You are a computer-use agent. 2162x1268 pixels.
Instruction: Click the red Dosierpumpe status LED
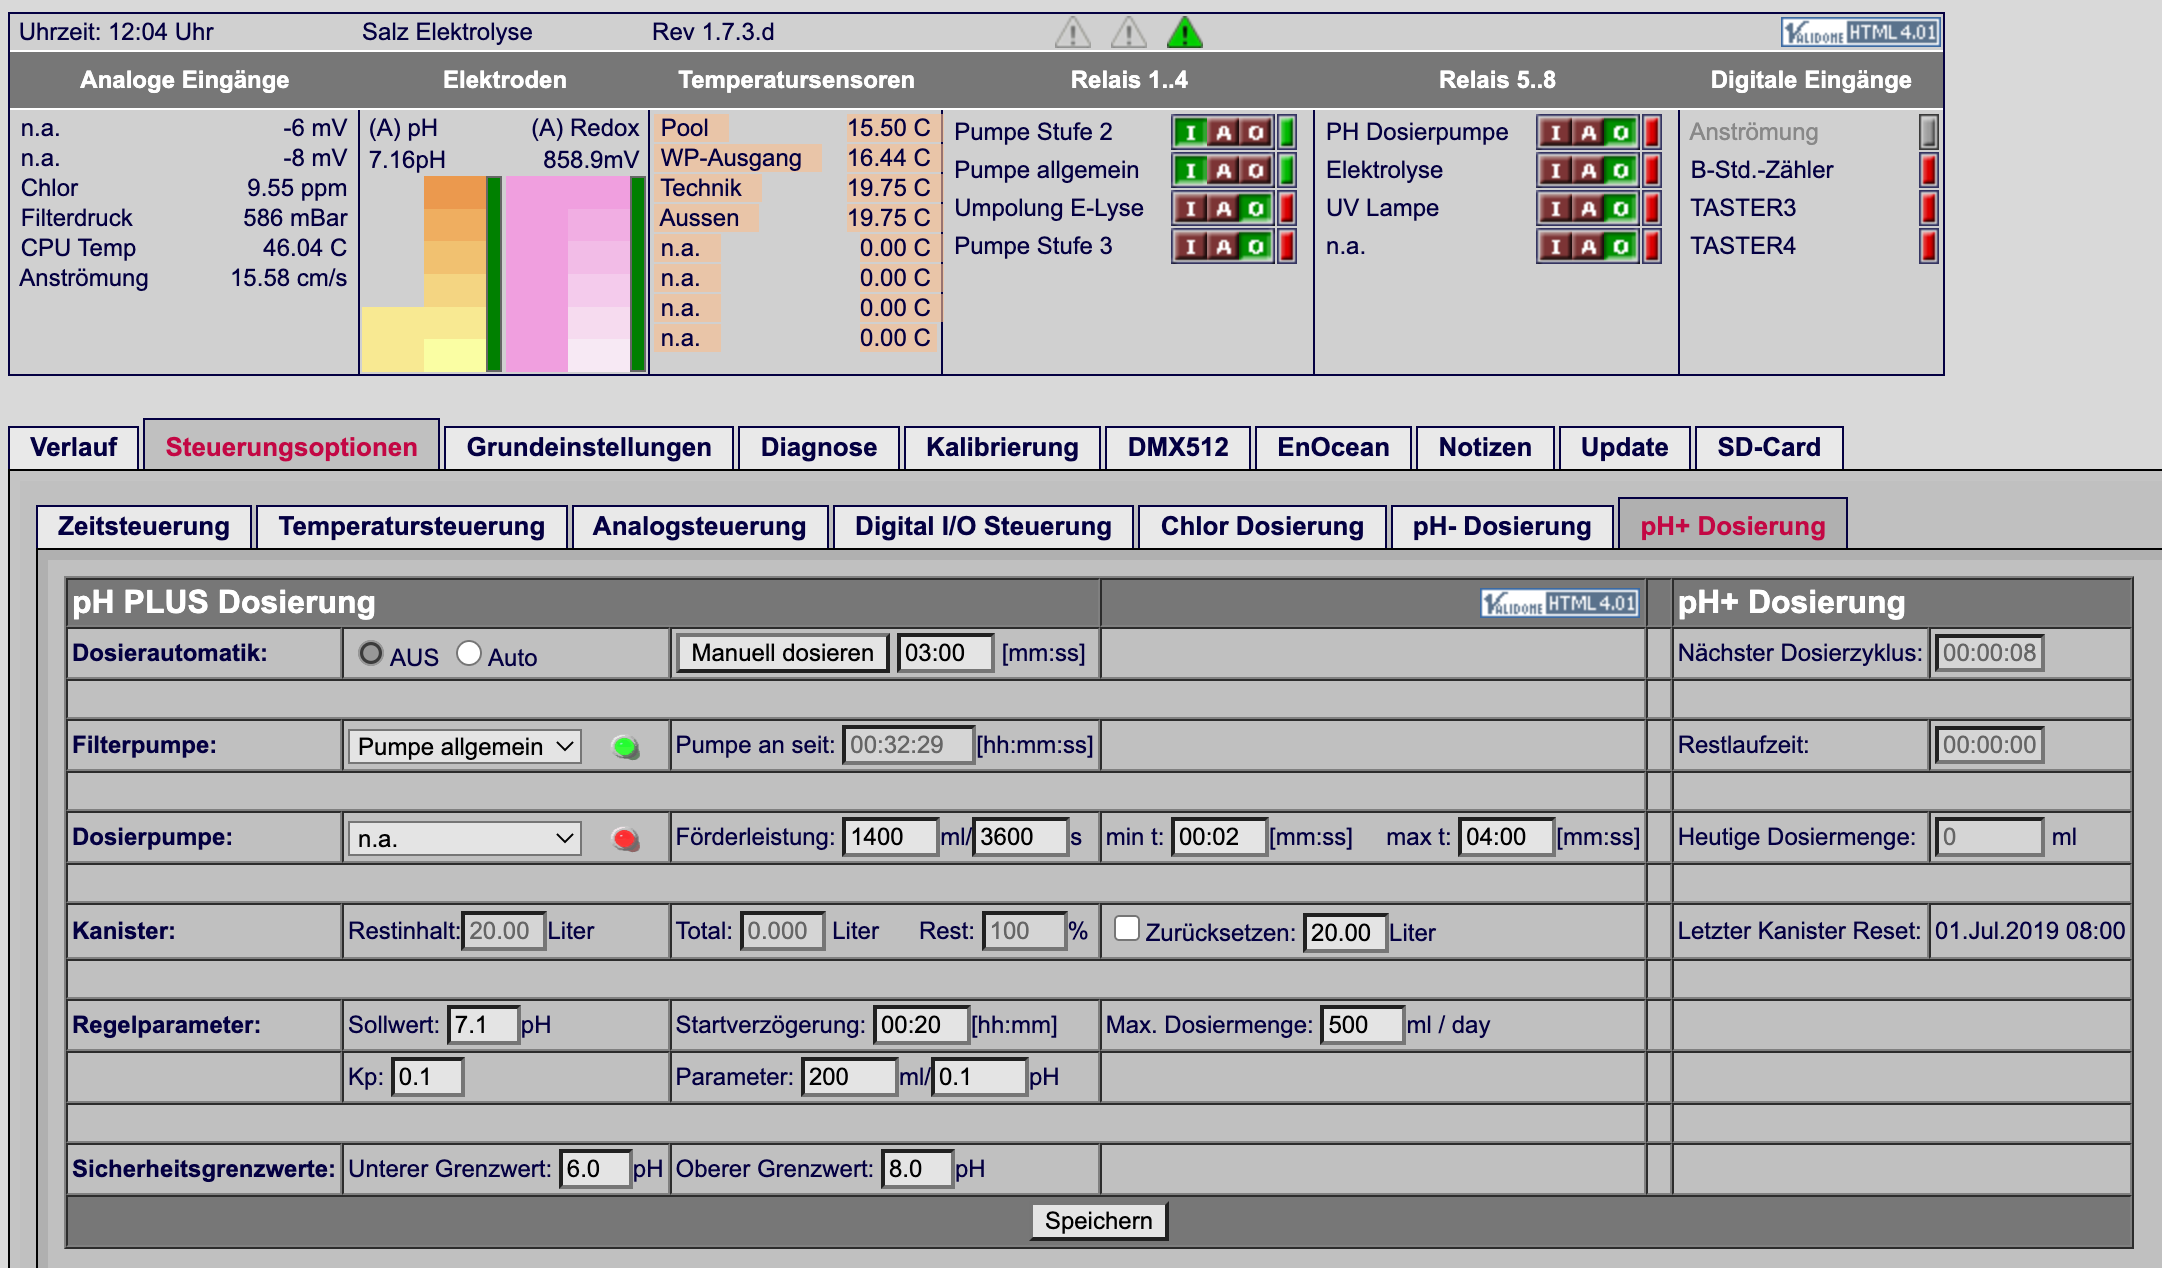point(625,839)
